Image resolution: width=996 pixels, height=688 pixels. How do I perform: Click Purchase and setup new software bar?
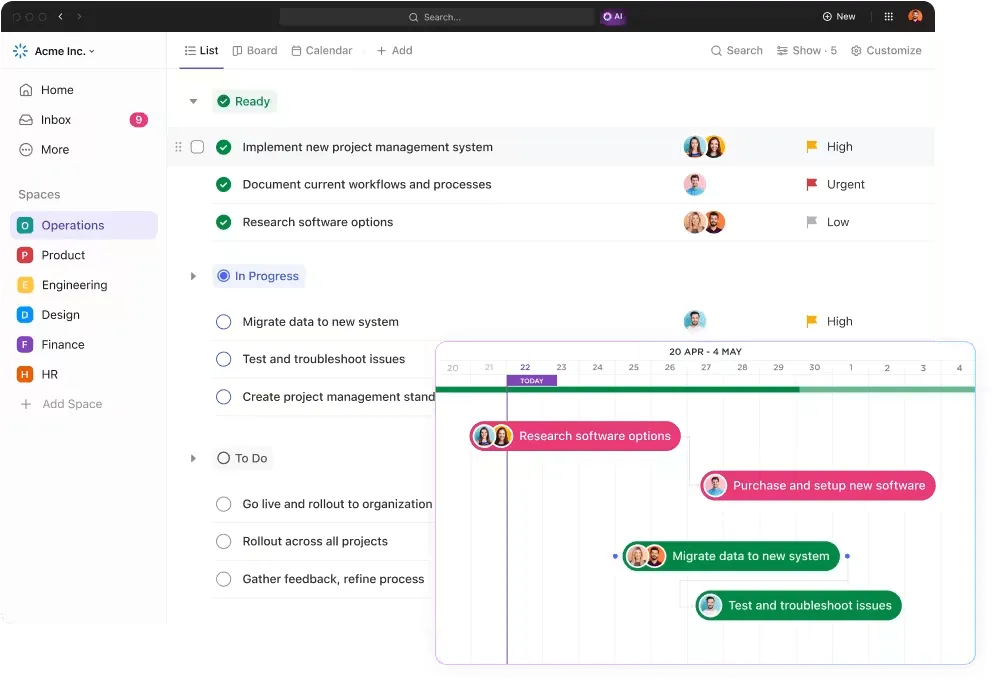coord(818,486)
